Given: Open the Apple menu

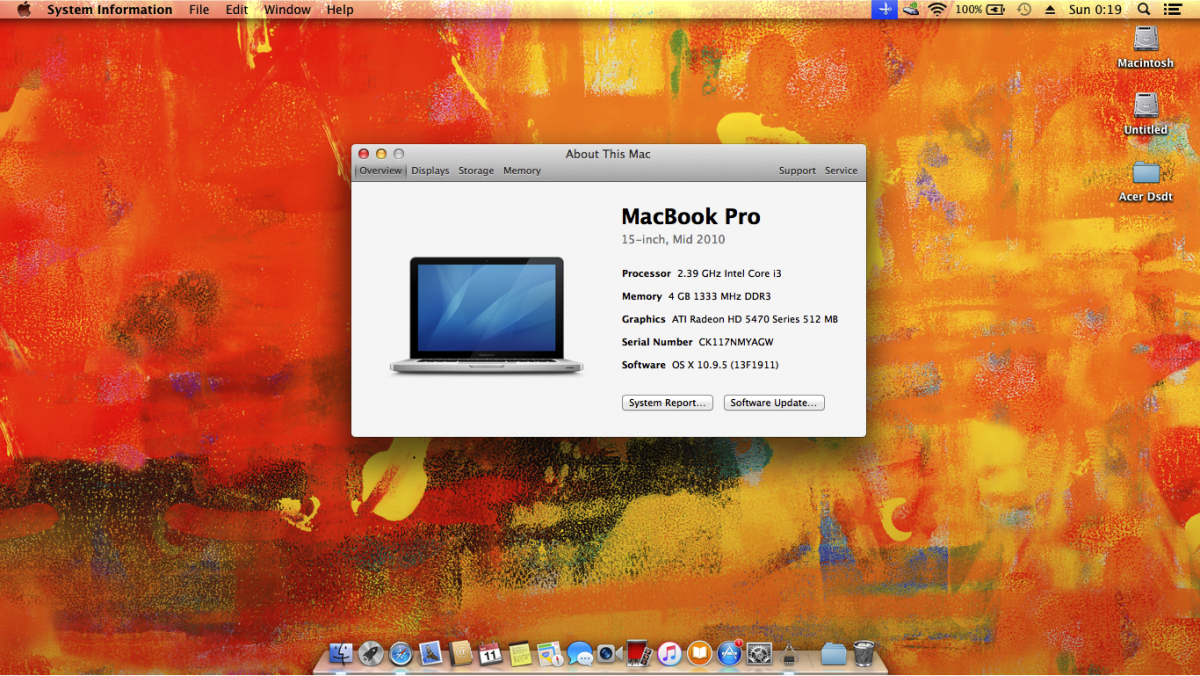Looking at the screenshot, I should pyautogui.click(x=24, y=9).
